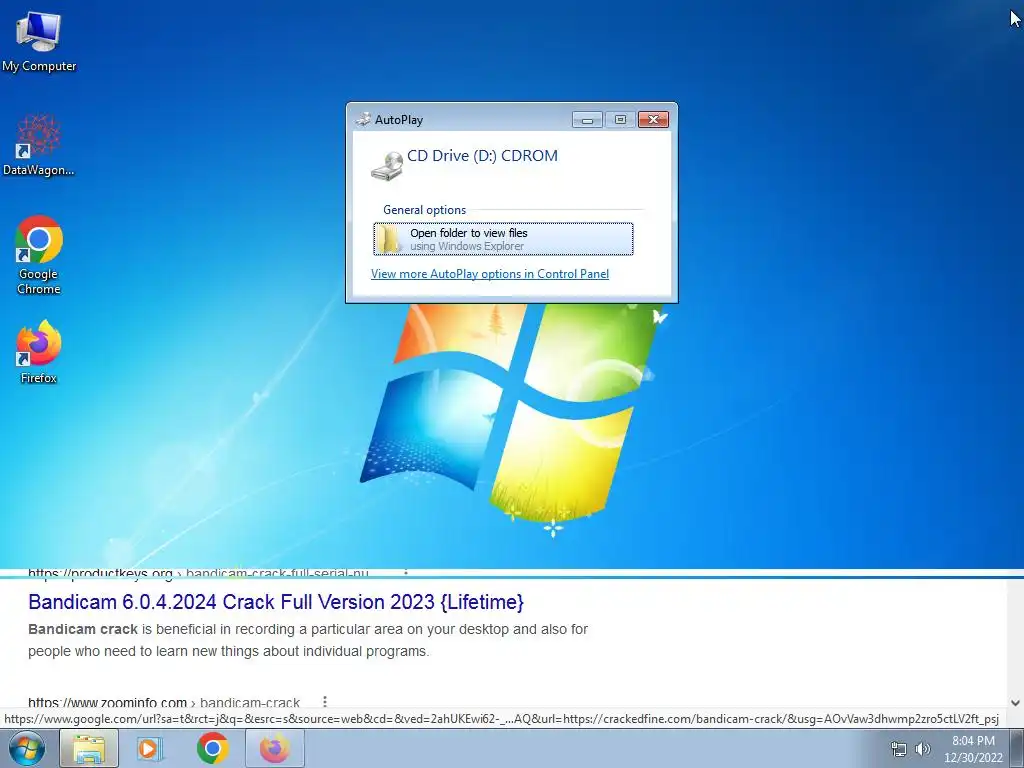Image resolution: width=1024 pixels, height=768 pixels.
Task: Minimize the AutoPlay dialog
Action: tap(587, 120)
